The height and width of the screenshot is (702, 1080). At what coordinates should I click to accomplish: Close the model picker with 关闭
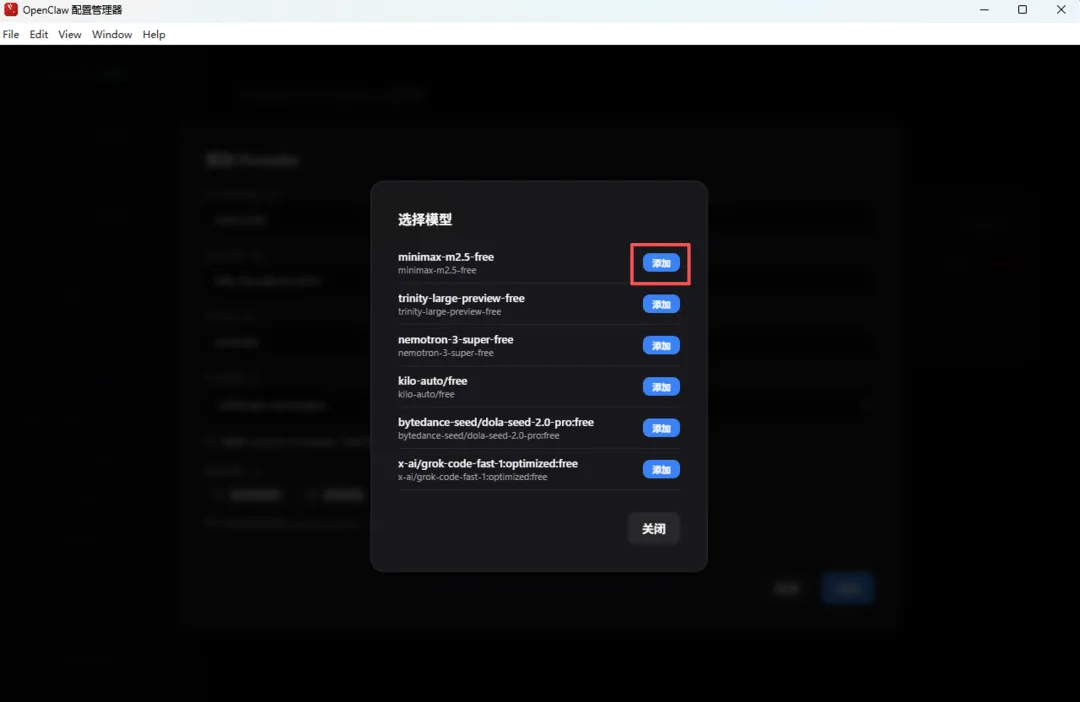pos(654,528)
